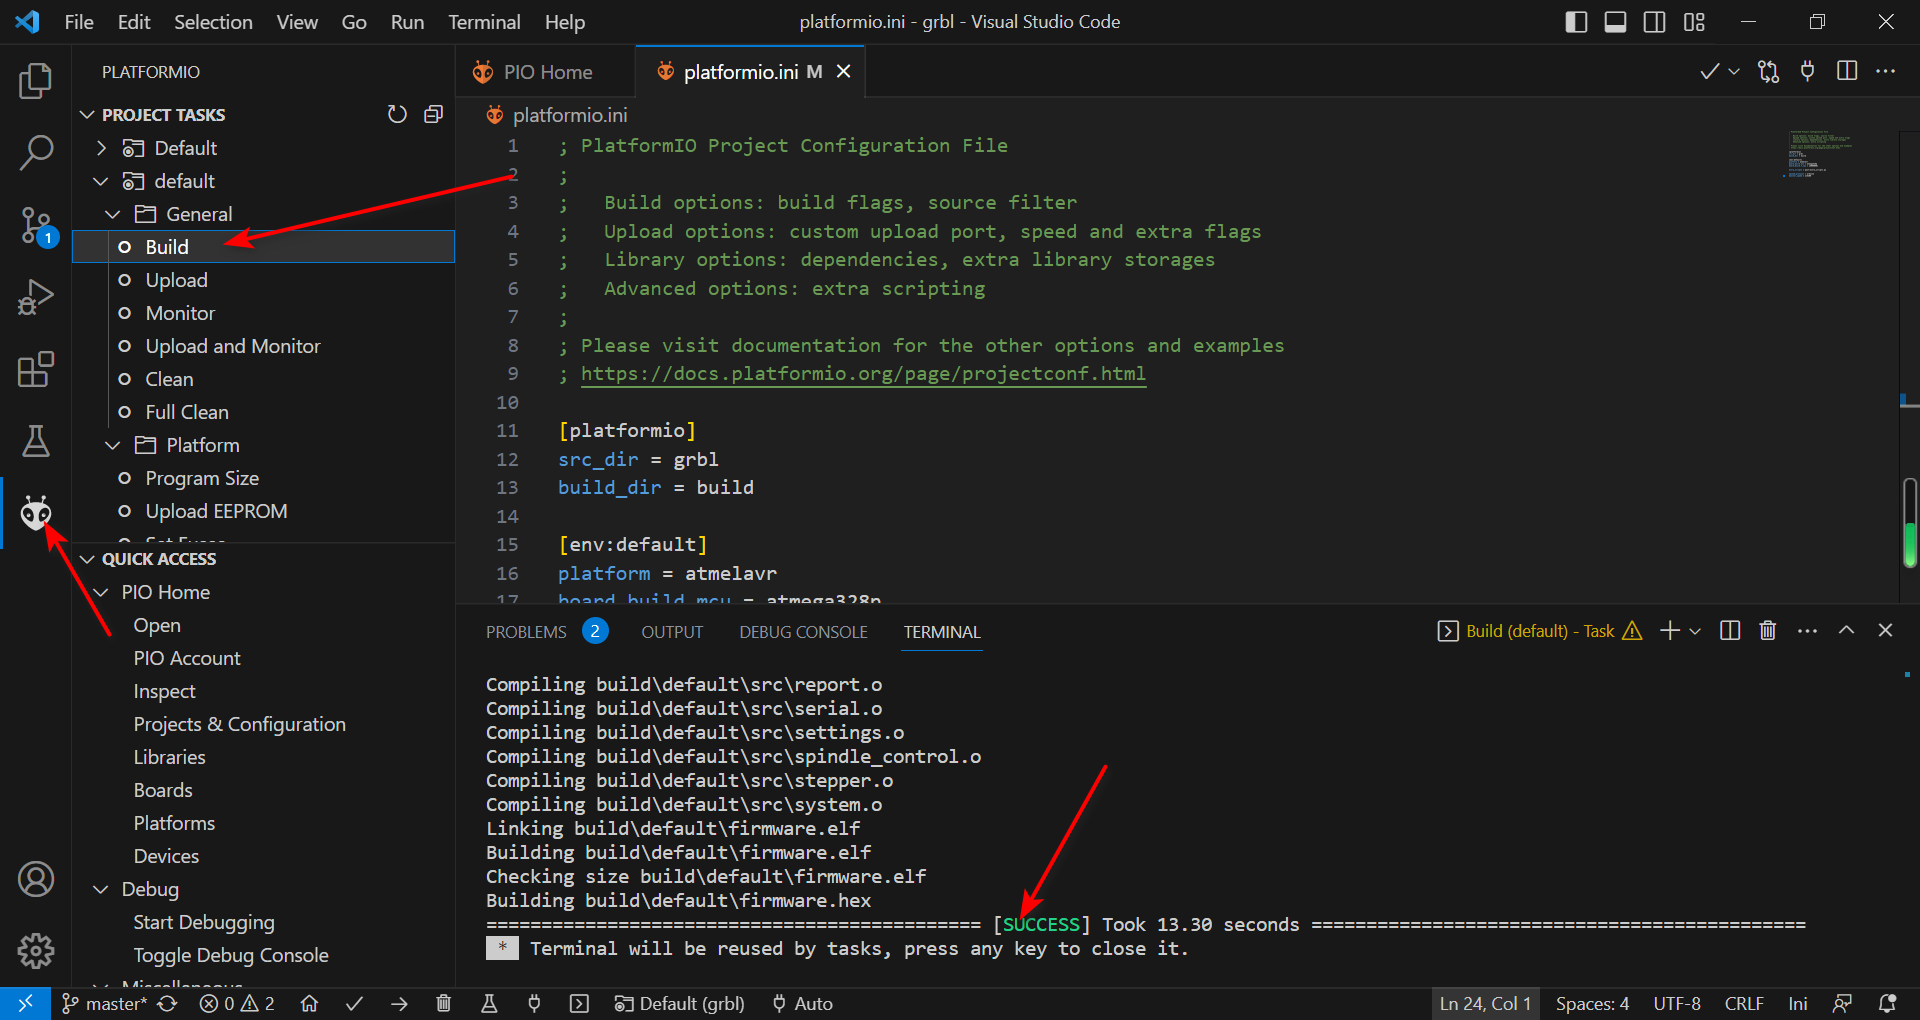Toggle the secondary side bar layout
Image resolution: width=1920 pixels, height=1020 pixels.
tap(1654, 22)
